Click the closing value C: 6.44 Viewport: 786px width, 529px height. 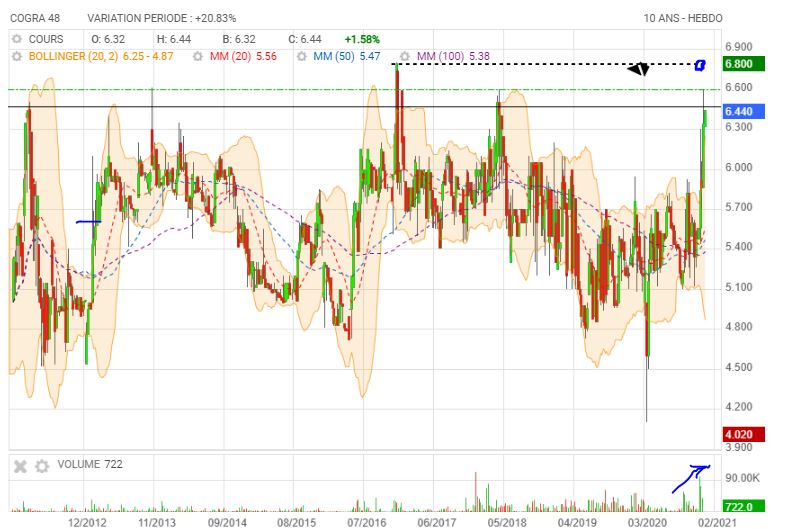click(305, 39)
